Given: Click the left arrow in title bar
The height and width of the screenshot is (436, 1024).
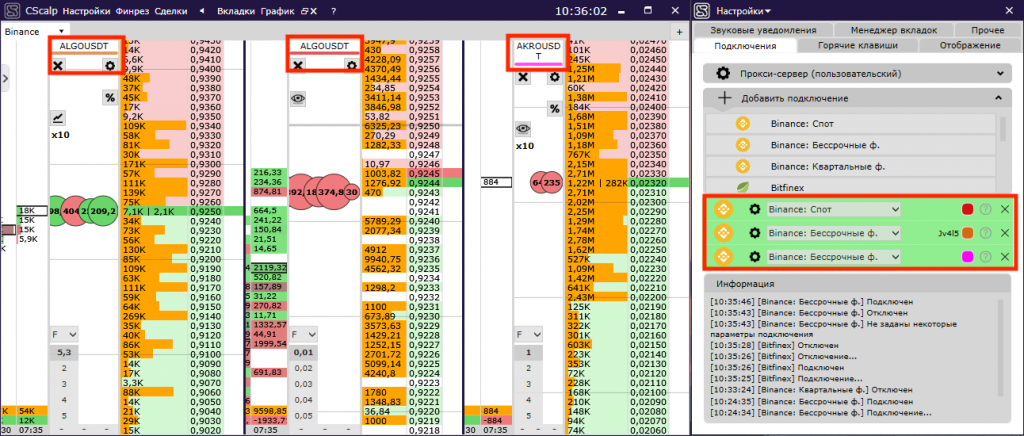Looking at the screenshot, I should (201, 11).
